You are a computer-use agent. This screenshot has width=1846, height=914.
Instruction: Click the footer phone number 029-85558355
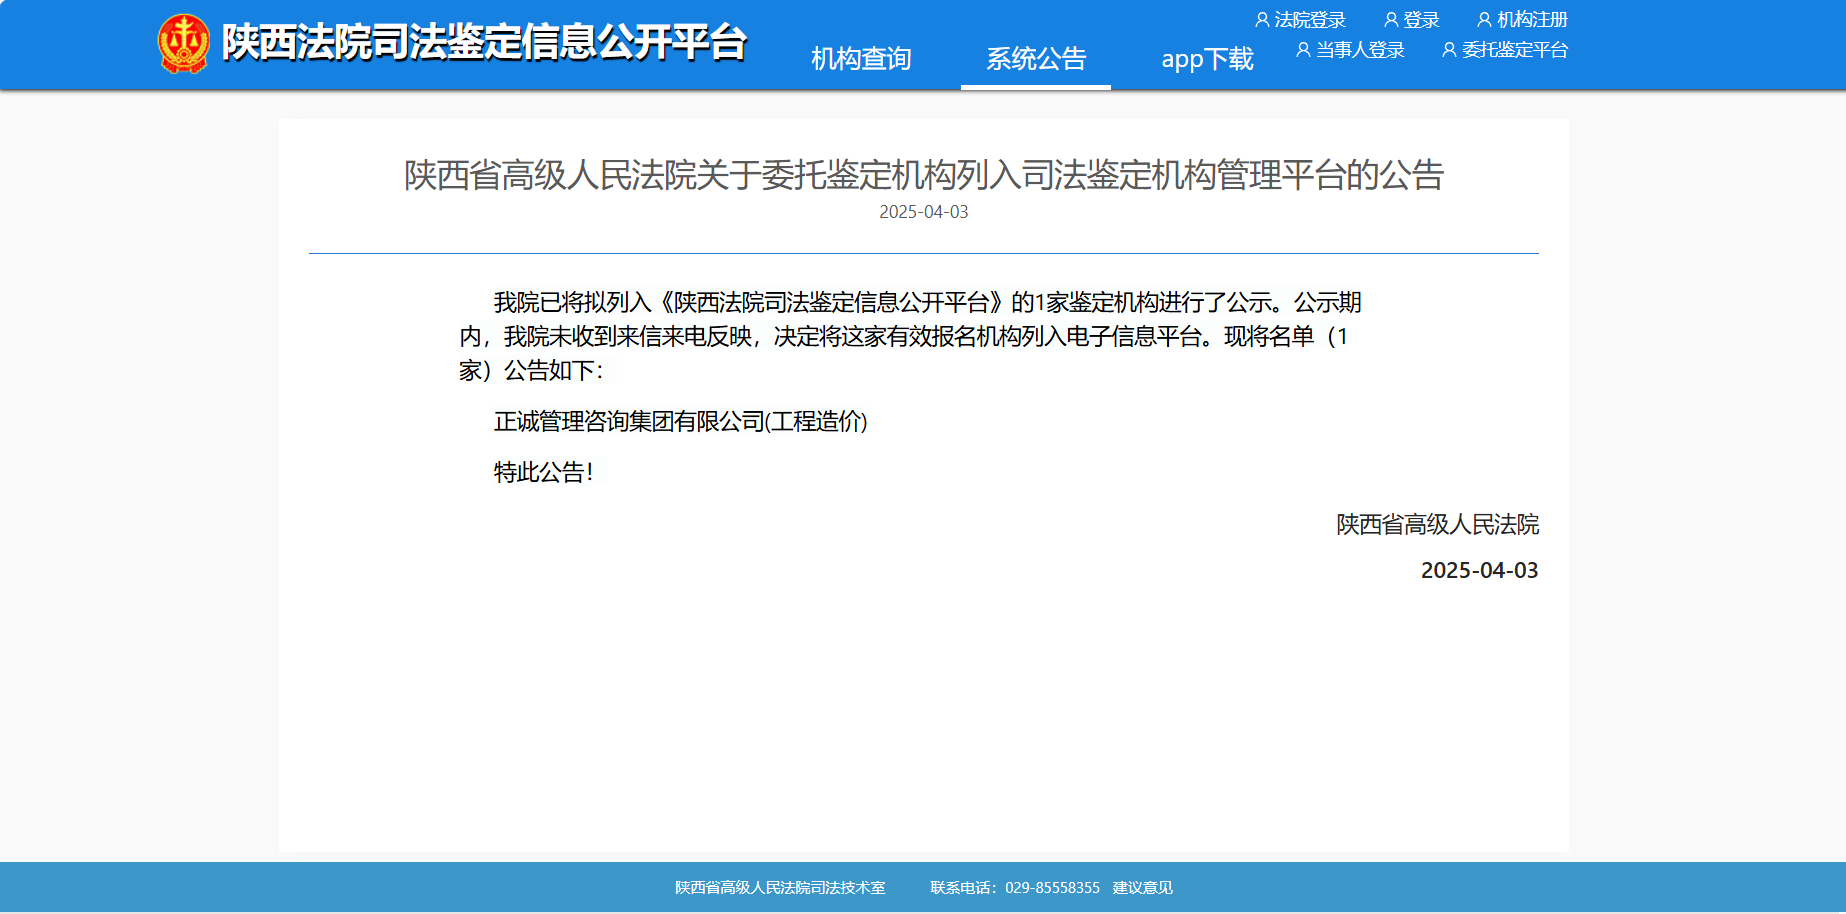point(1052,888)
